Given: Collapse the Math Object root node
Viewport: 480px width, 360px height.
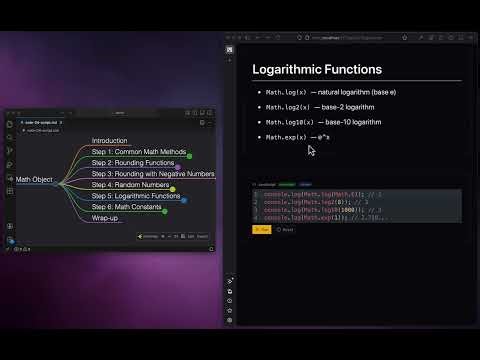Looking at the screenshot, I should 55,184.
